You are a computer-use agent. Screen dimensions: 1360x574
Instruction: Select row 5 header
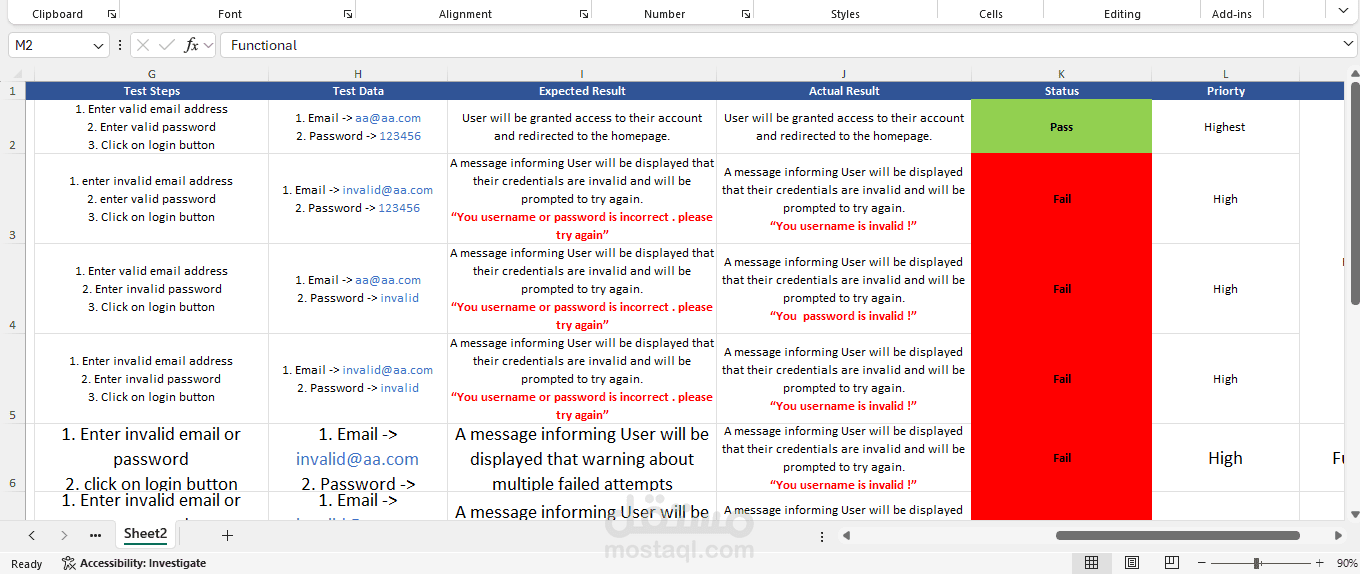click(x=12, y=378)
